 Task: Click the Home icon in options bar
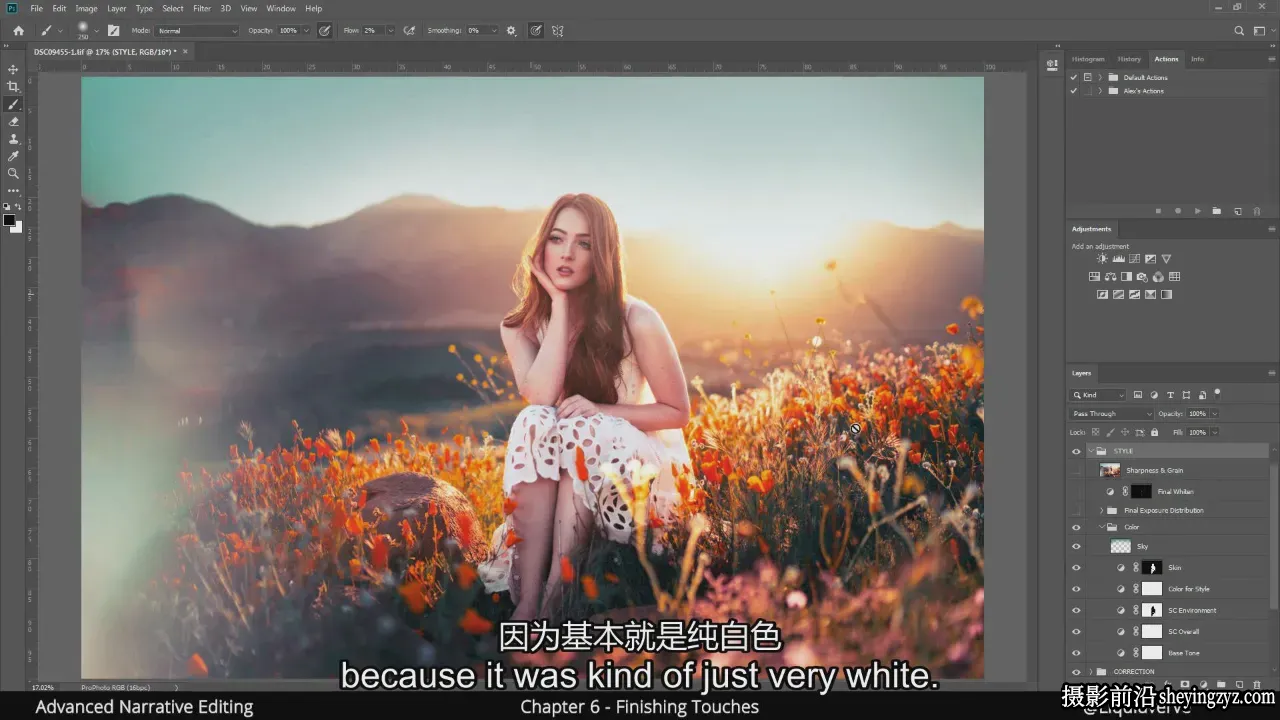pyautogui.click(x=18, y=31)
